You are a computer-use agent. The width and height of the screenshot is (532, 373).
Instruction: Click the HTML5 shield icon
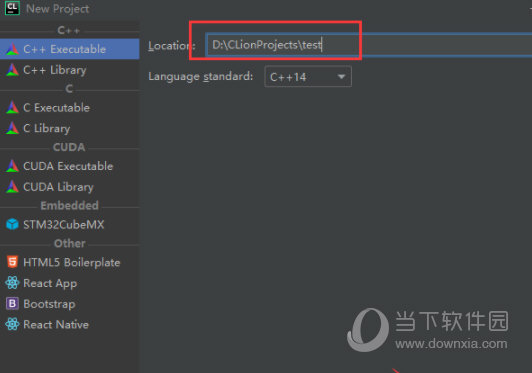point(13,262)
